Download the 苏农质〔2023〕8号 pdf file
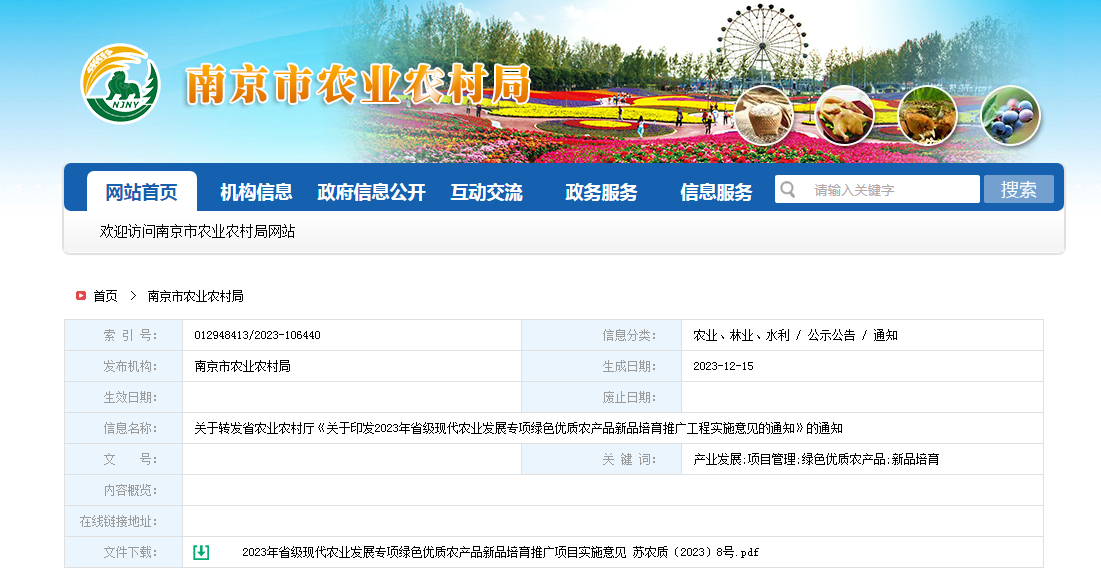The height and width of the screenshot is (578, 1101). (x=500, y=552)
